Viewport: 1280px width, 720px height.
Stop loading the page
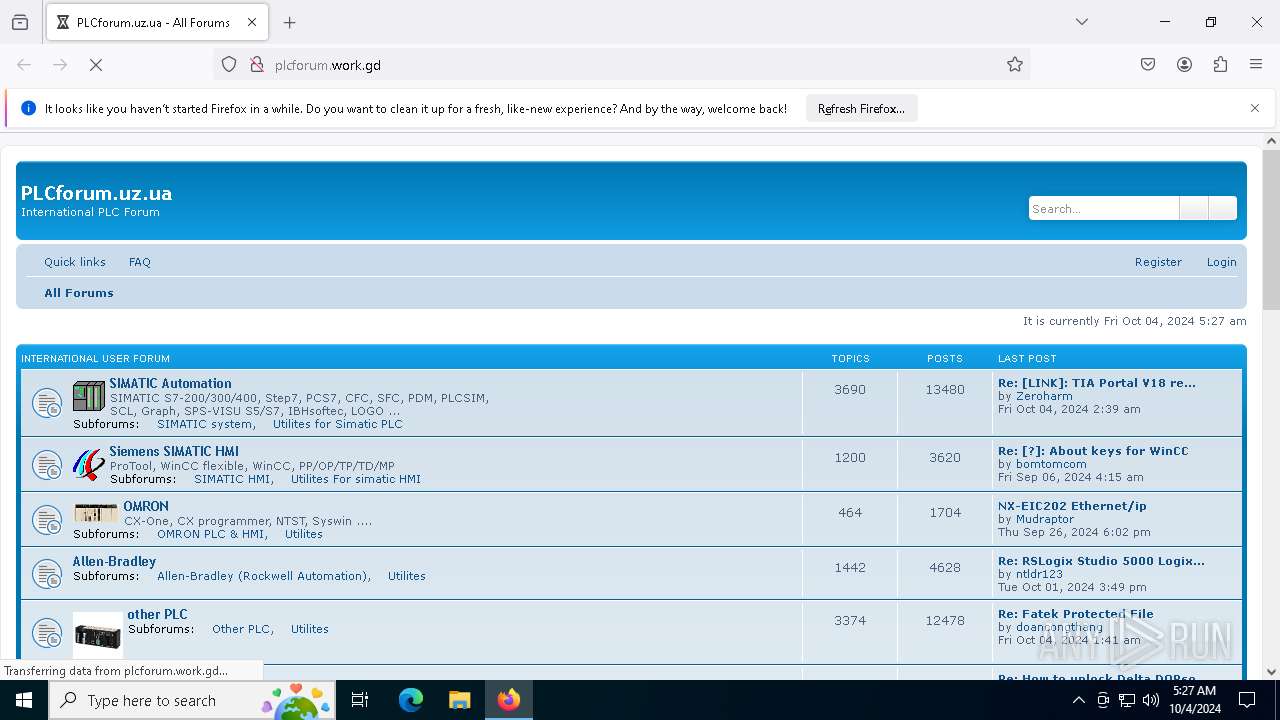96,65
